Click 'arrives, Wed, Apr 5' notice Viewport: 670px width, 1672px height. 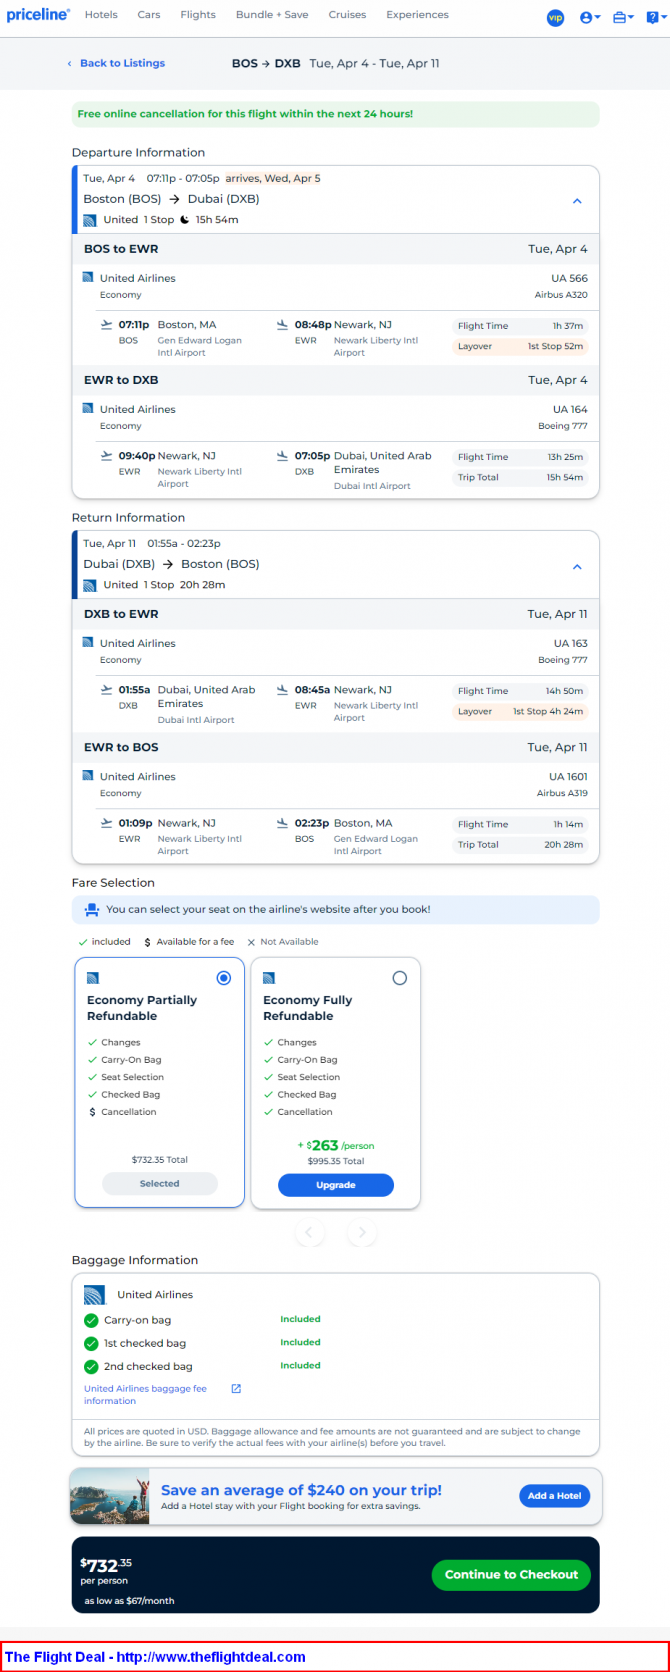tap(273, 179)
